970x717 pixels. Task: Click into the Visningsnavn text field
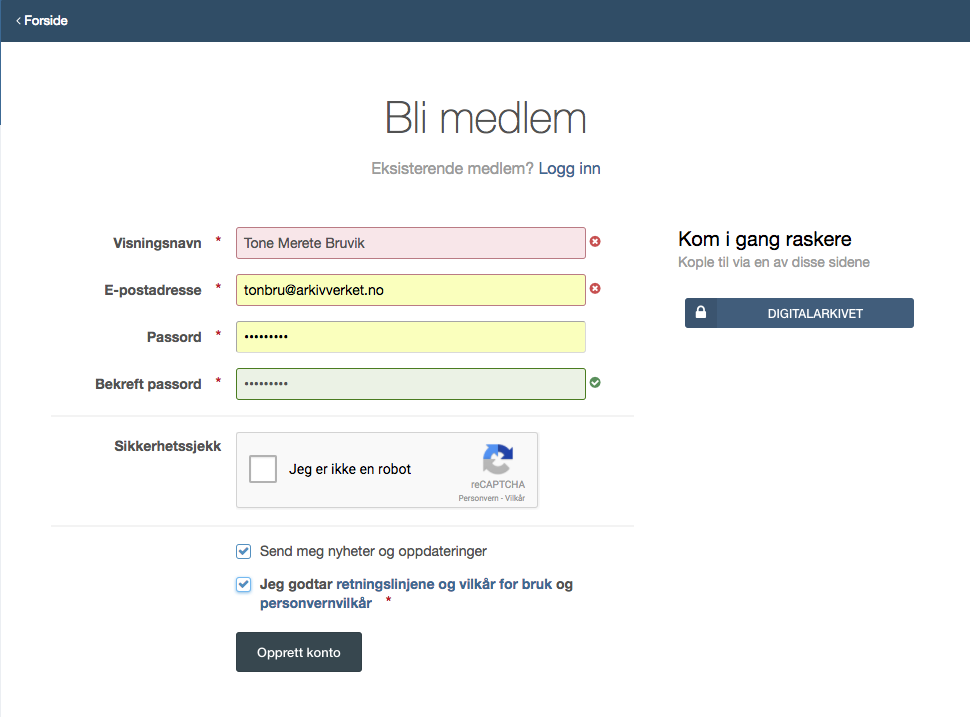(410, 243)
